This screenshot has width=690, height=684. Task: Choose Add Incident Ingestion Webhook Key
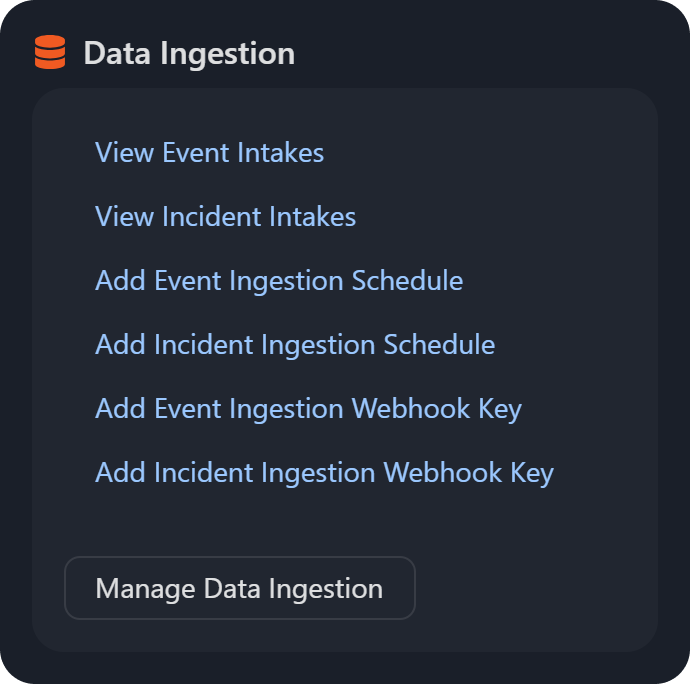point(324,473)
